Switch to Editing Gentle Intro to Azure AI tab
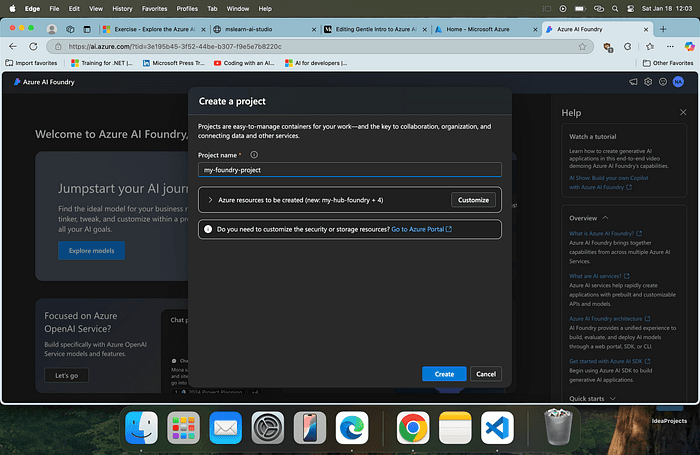 coord(375,29)
